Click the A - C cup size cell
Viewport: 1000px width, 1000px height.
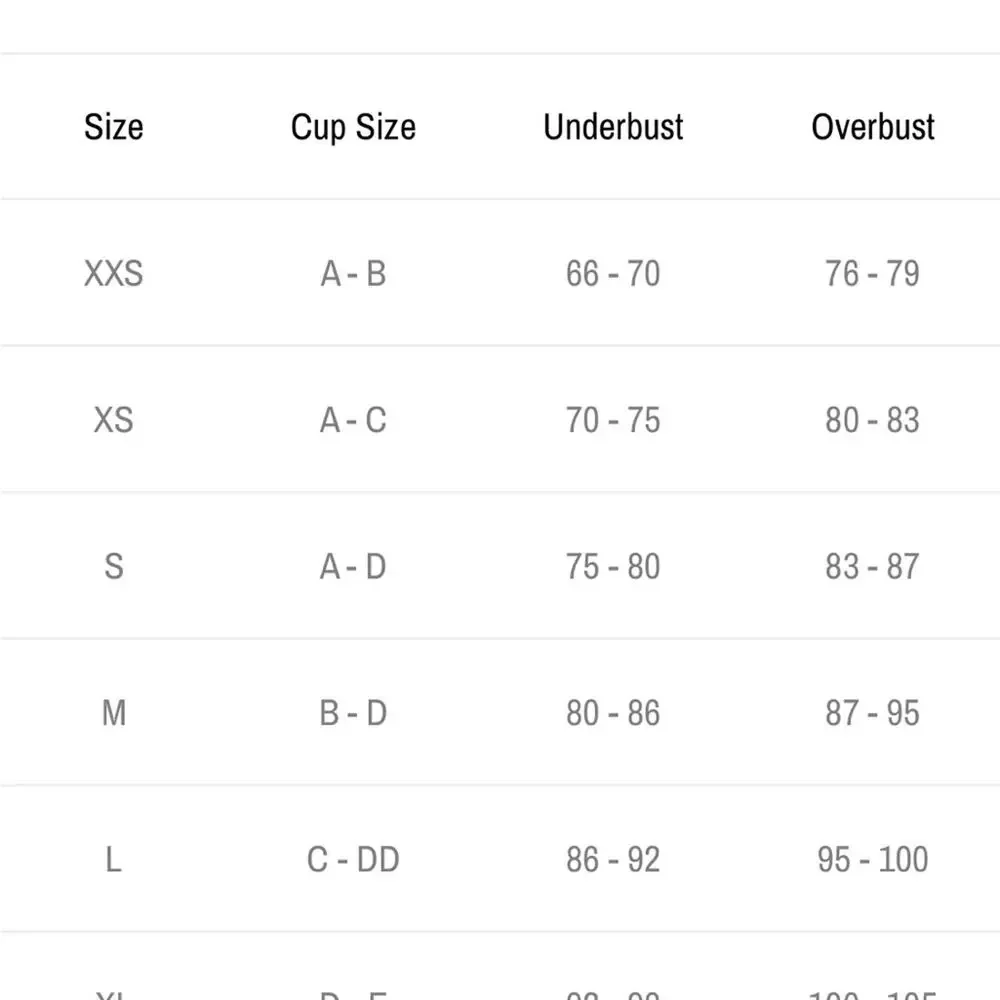point(353,420)
